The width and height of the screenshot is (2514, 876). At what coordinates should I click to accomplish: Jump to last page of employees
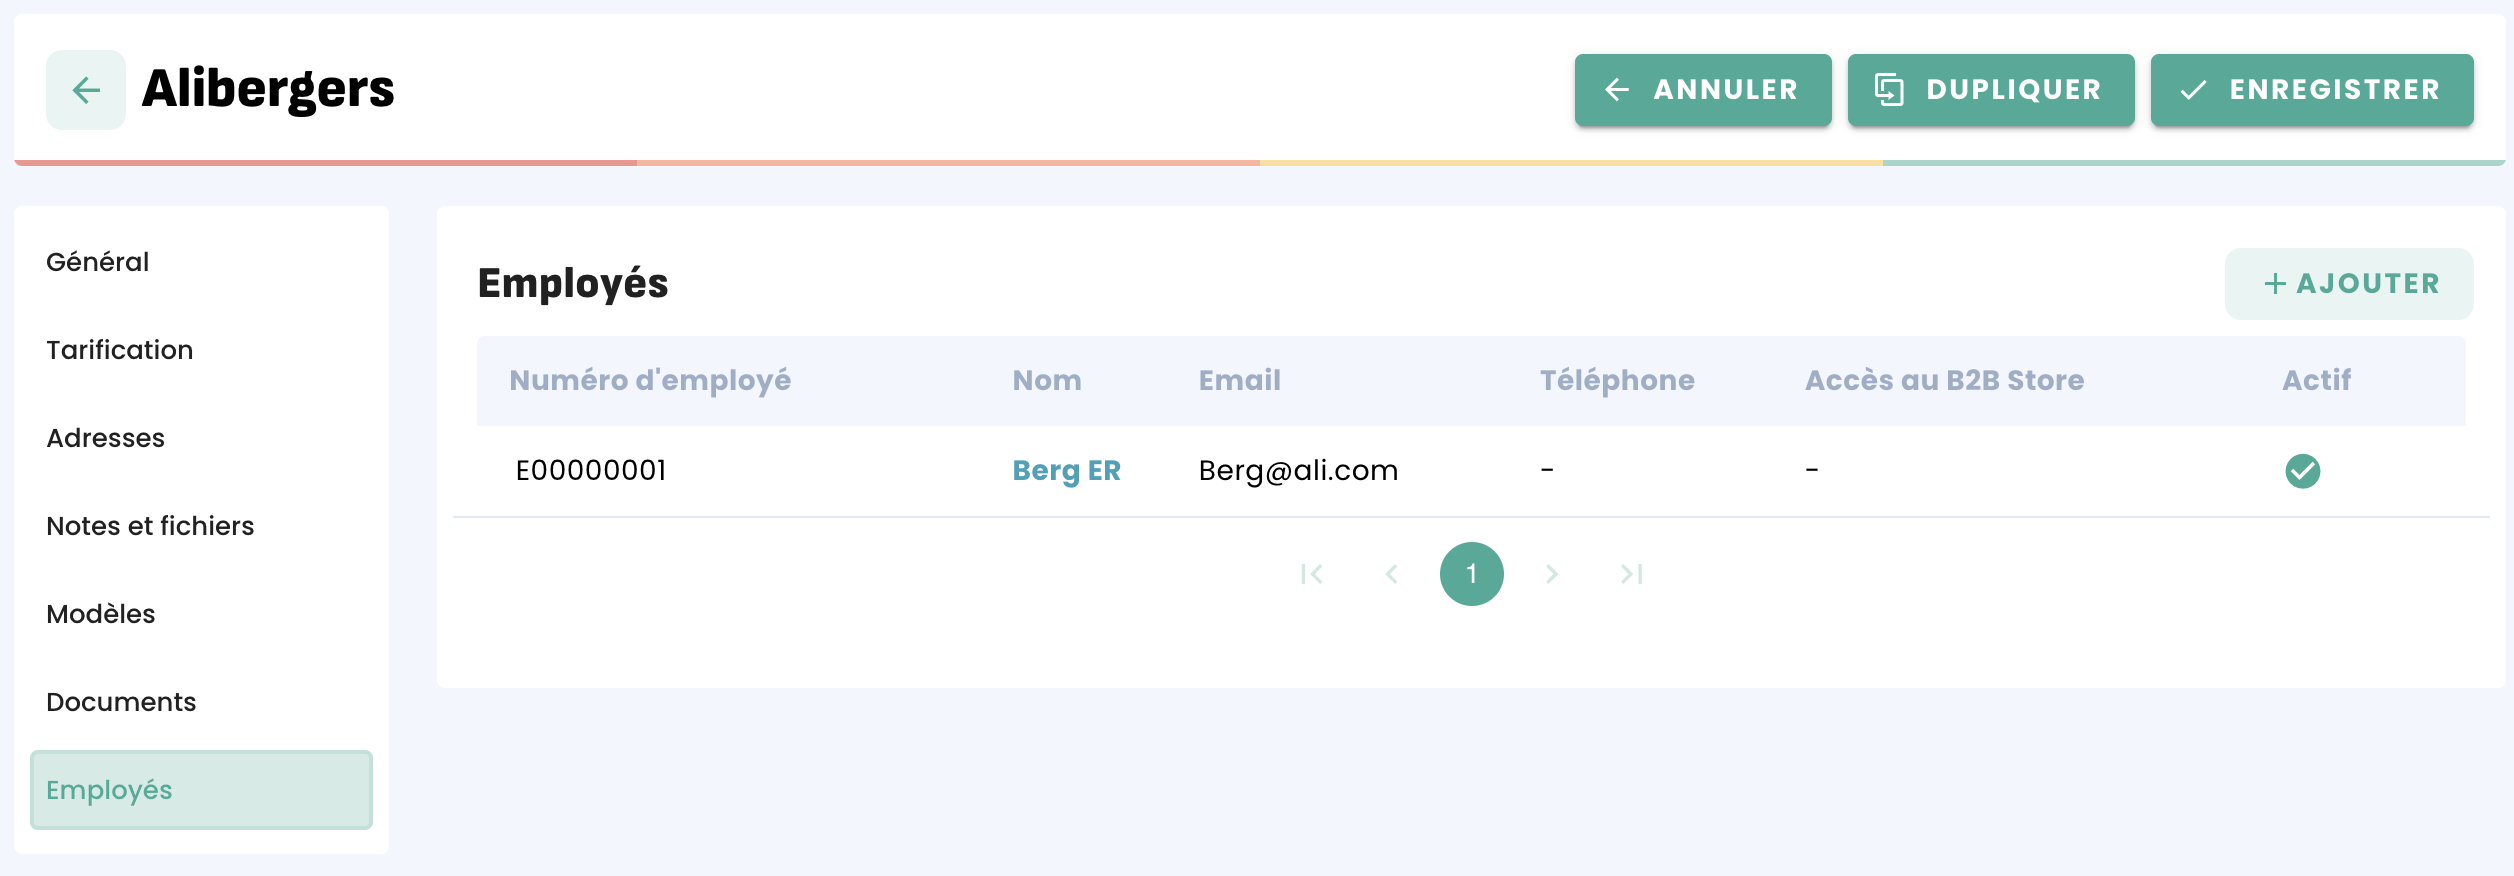1631,574
